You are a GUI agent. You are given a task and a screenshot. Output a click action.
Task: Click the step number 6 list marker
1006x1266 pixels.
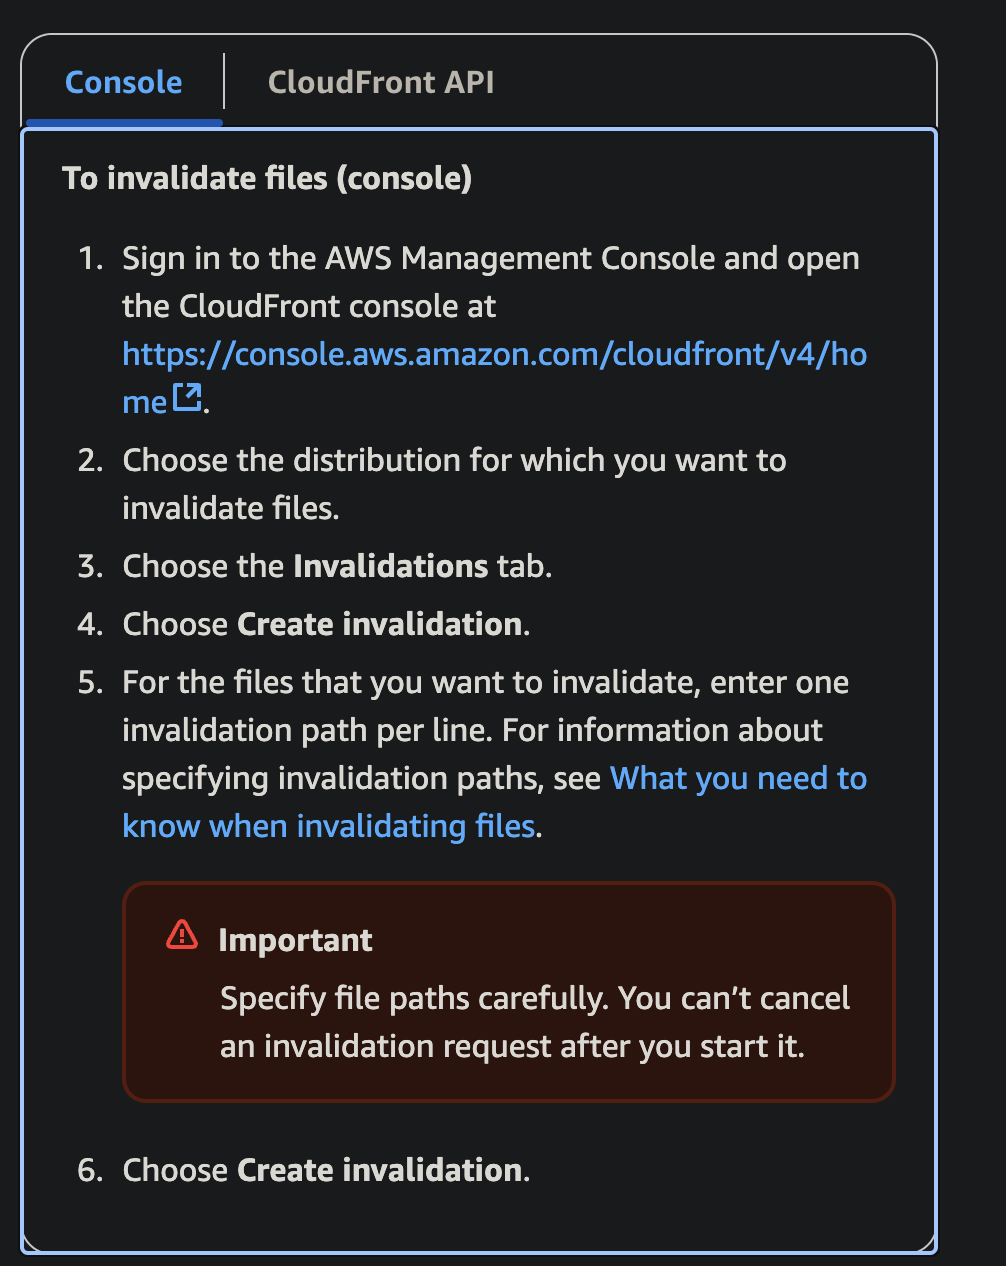tap(90, 1170)
